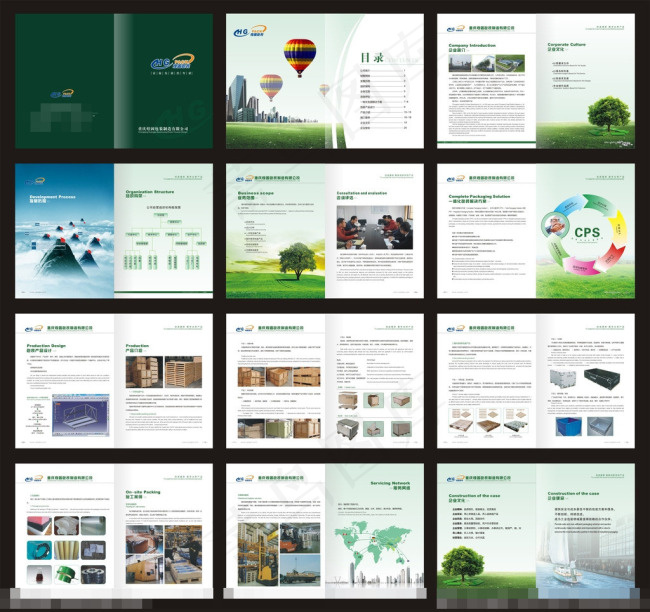Click the 目录 contents heading
The height and width of the screenshot is (612, 650).
point(372,57)
